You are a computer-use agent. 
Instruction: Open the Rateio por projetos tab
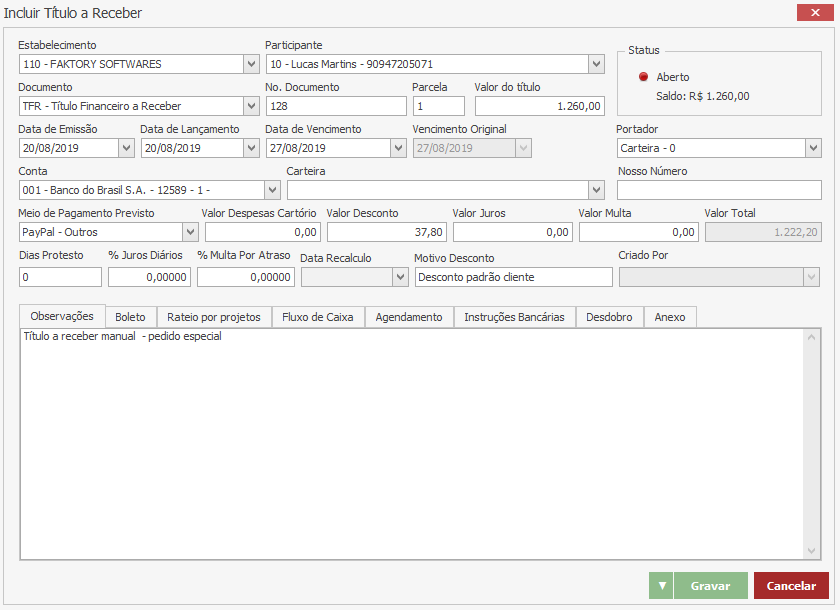tap(214, 317)
